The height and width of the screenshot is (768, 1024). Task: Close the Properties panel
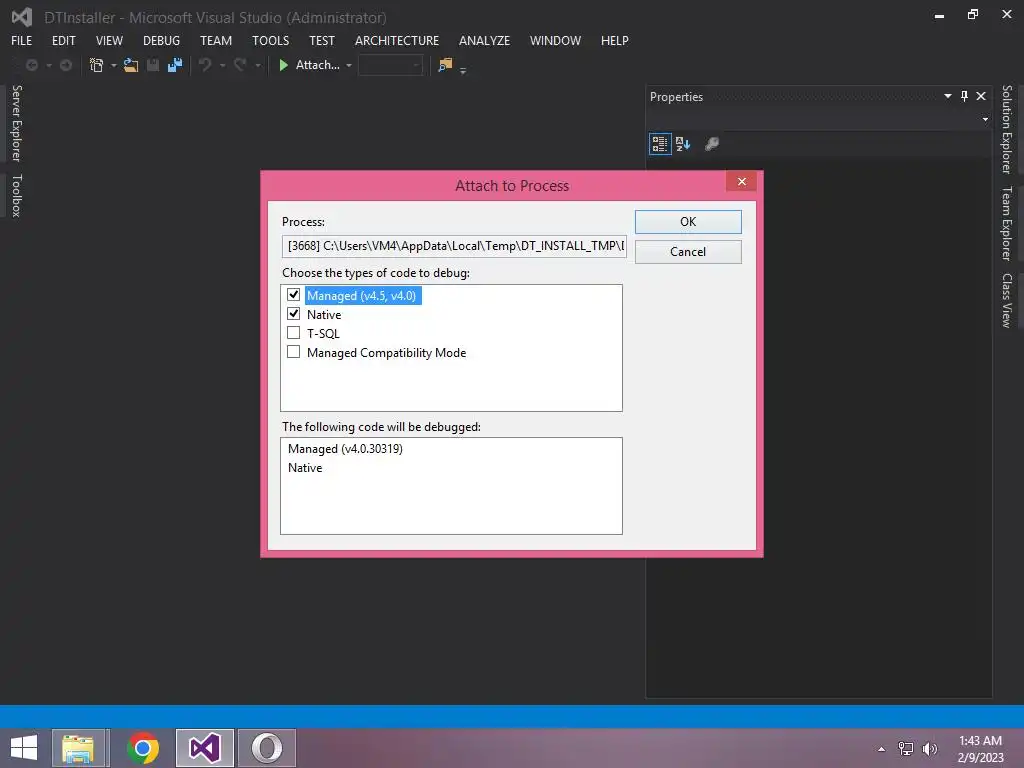point(981,97)
